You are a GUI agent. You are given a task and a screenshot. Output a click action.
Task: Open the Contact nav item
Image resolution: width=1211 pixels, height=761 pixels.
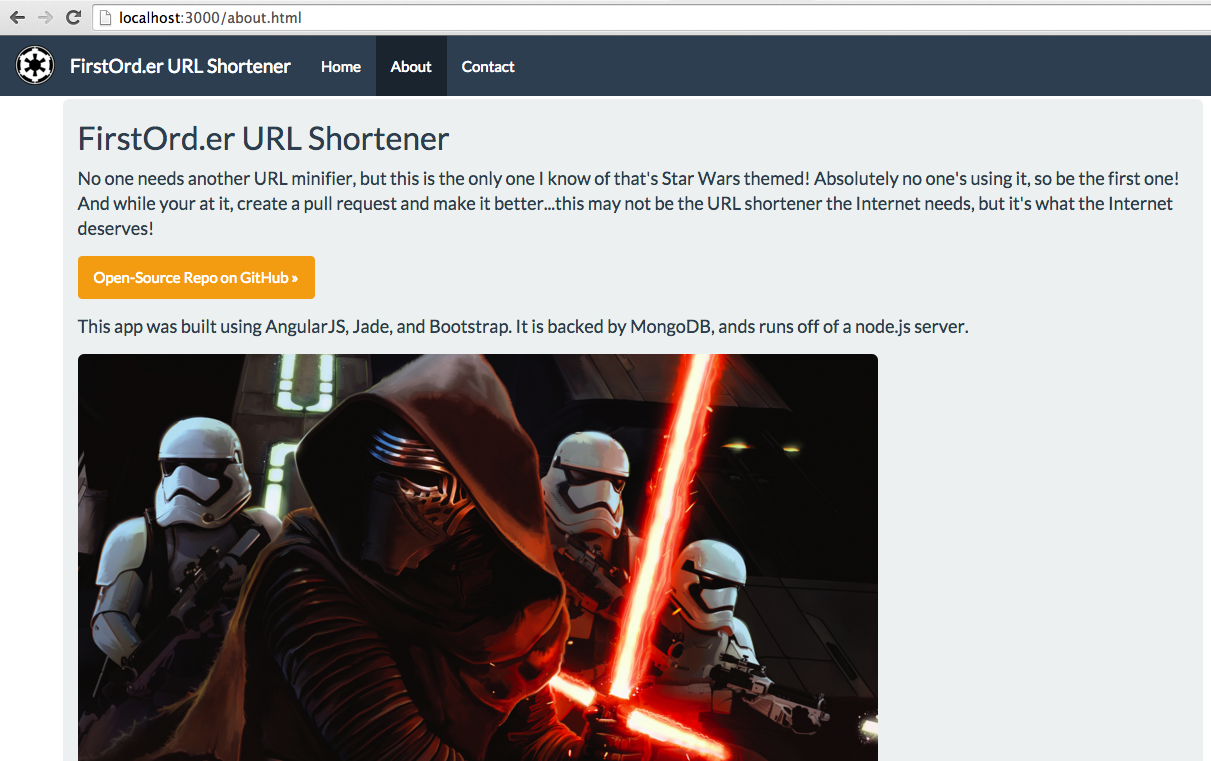(x=488, y=66)
